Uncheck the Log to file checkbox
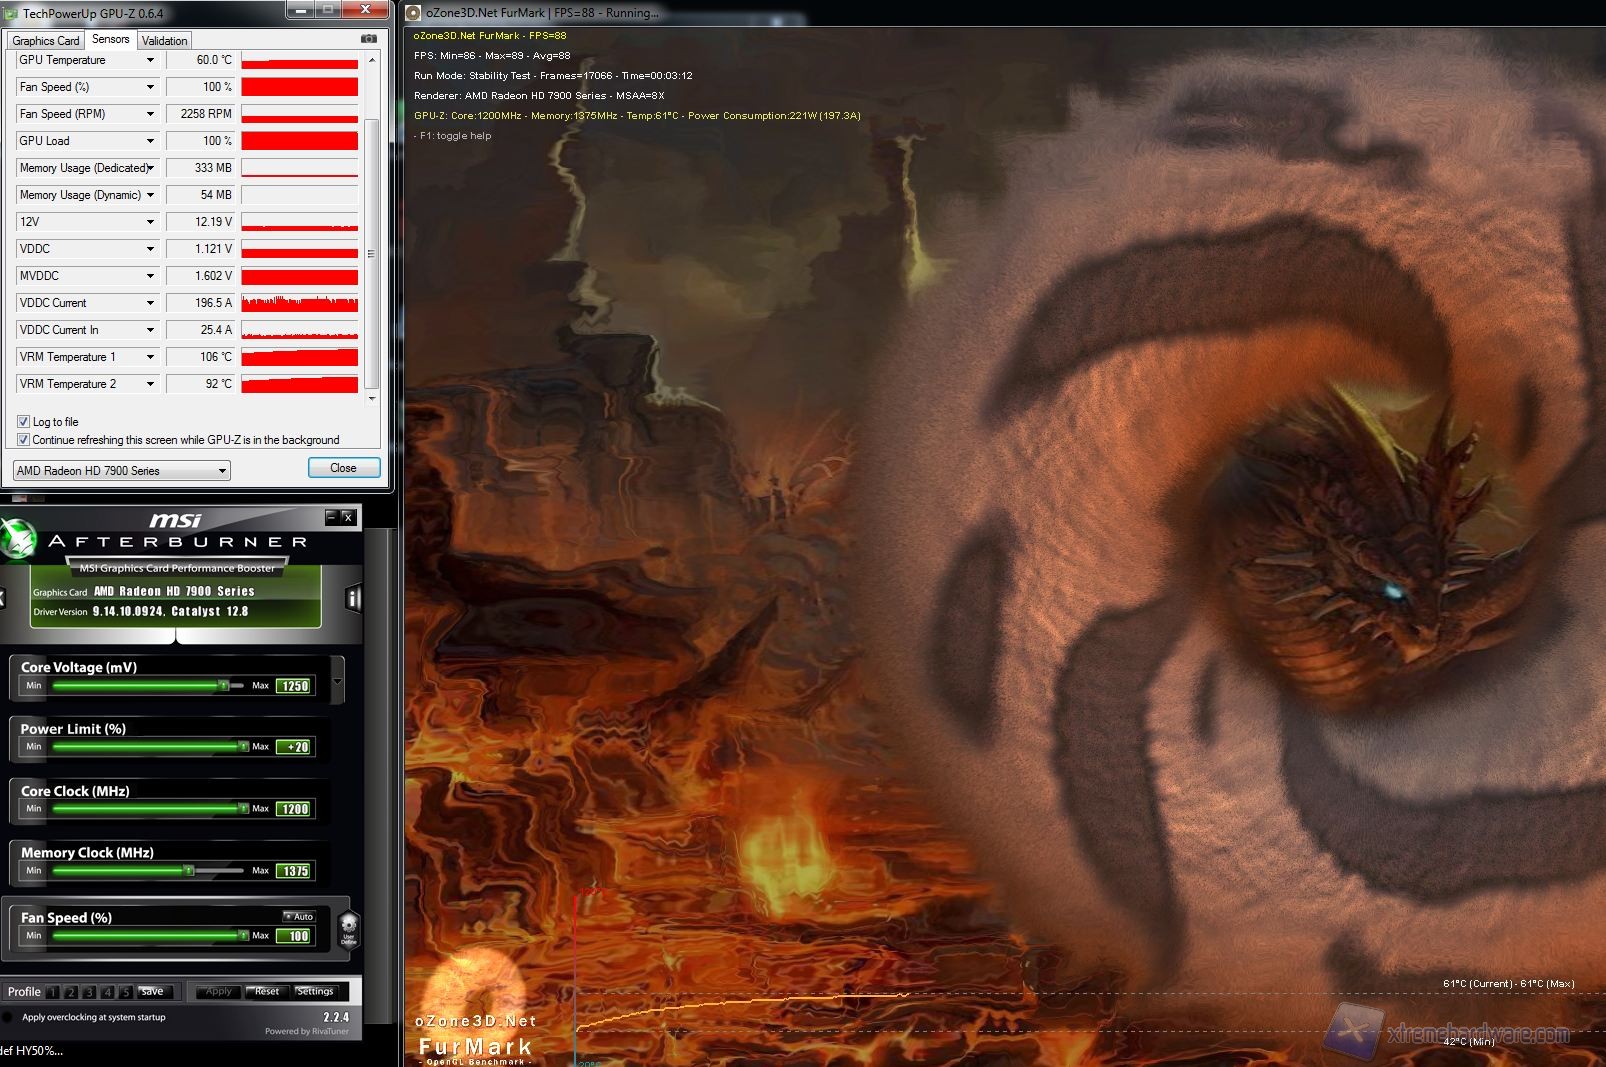 click(24, 422)
